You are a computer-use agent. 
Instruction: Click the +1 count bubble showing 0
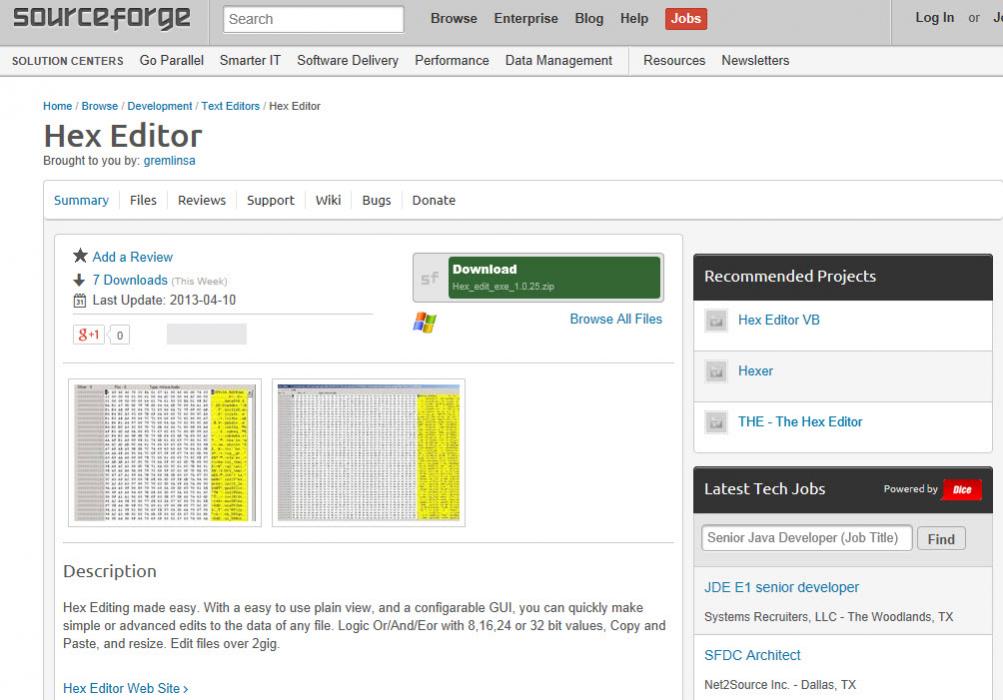click(120, 335)
